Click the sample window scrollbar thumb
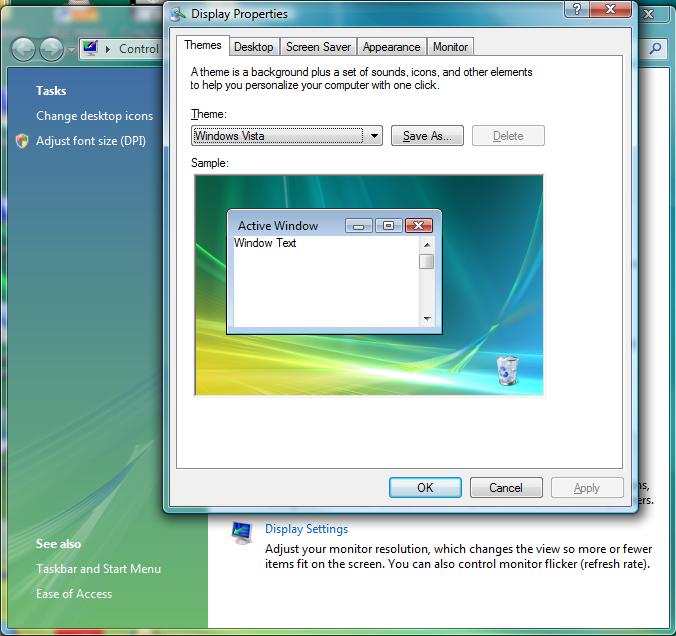This screenshot has width=676, height=636. tap(427, 261)
